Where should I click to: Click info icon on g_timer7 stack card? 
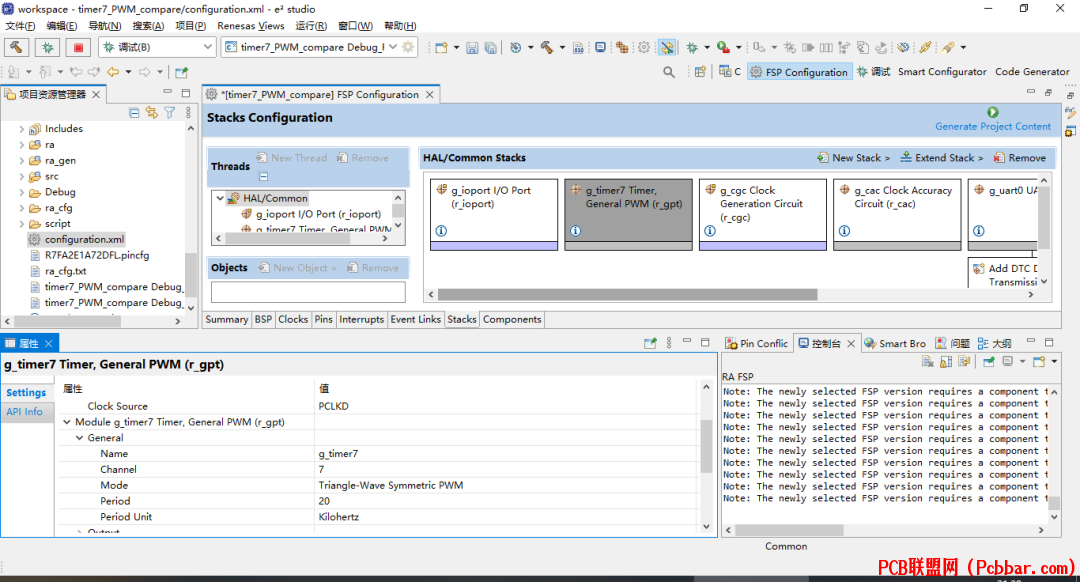point(576,231)
